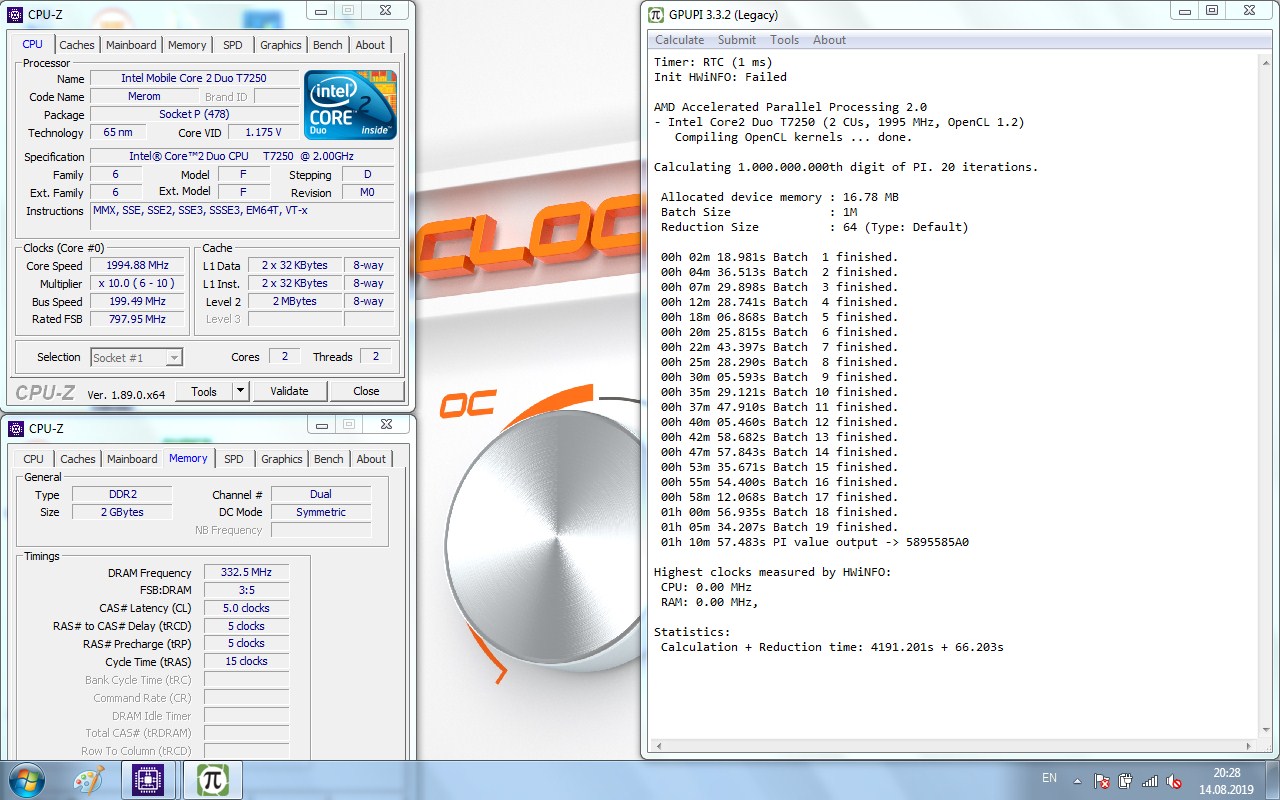This screenshot has width=1280, height=800.
Task: Click the Channel # value 'Dual'
Action: (321, 494)
